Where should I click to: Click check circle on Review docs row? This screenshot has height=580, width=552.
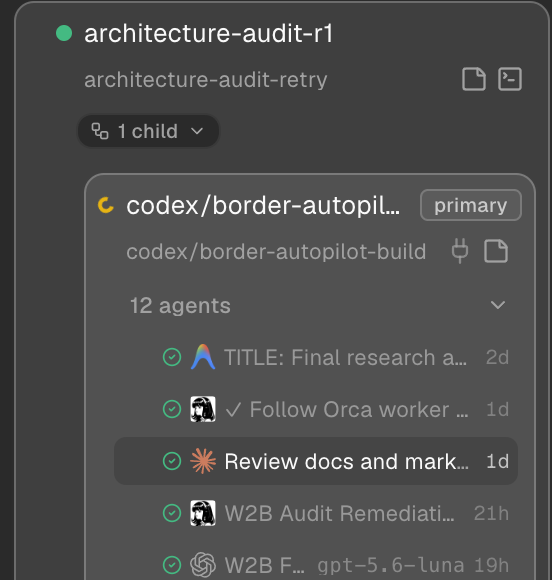point(172,461)
